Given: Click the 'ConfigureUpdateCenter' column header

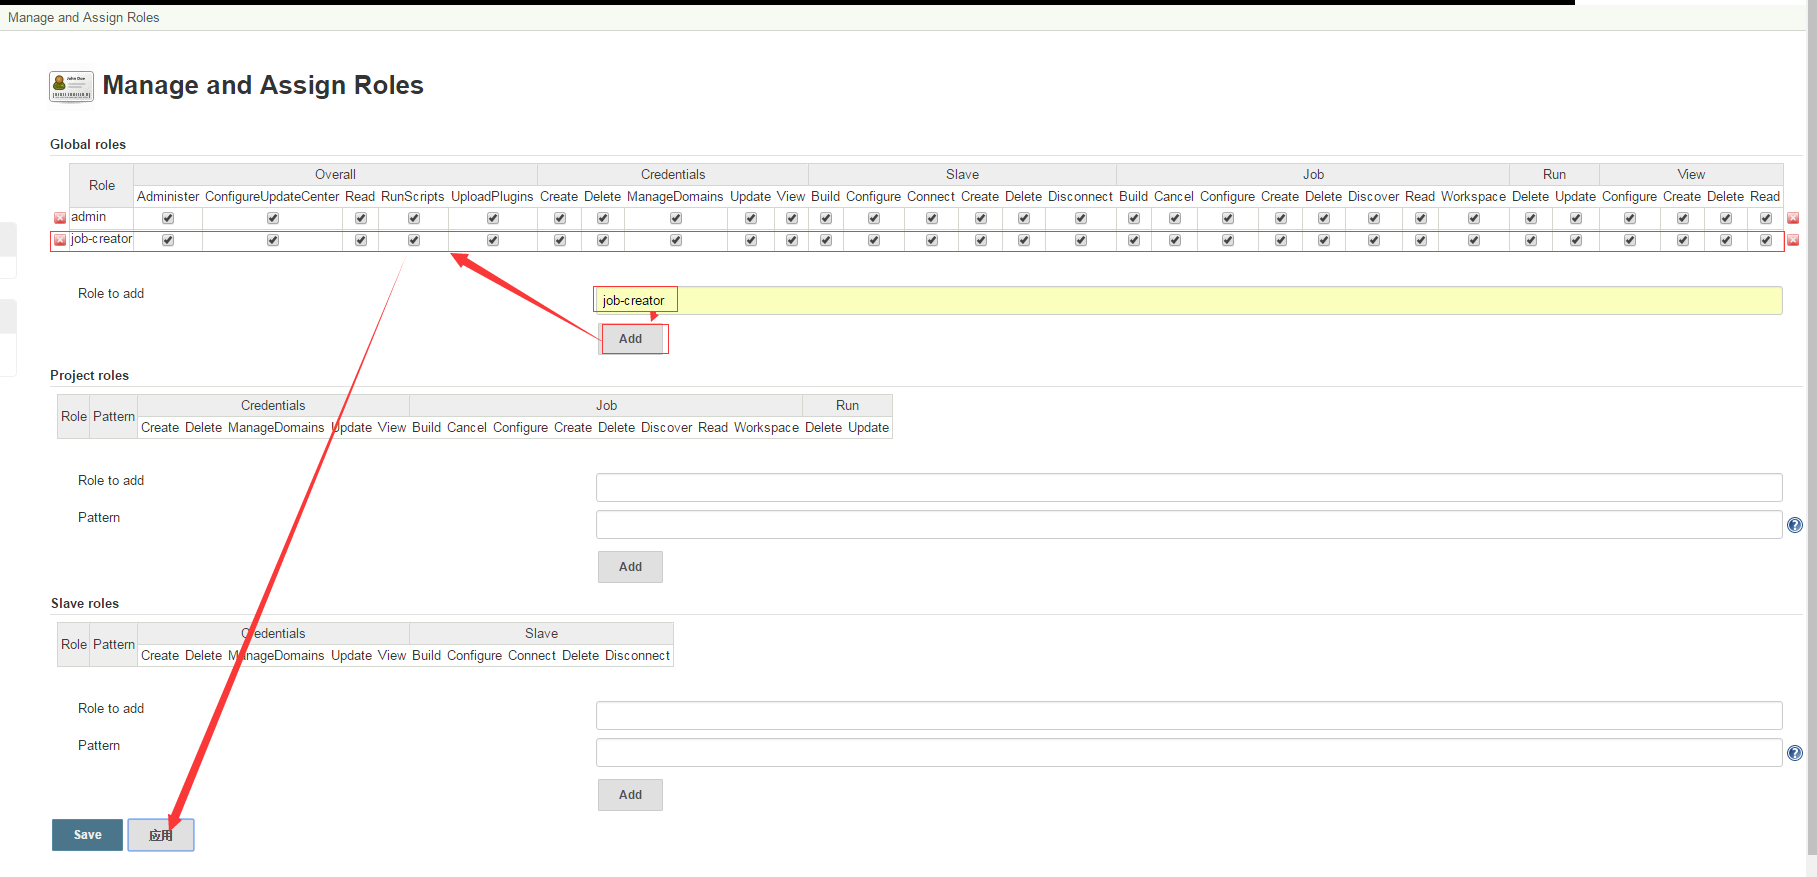Looking at the screenshot, I should 272,197.
